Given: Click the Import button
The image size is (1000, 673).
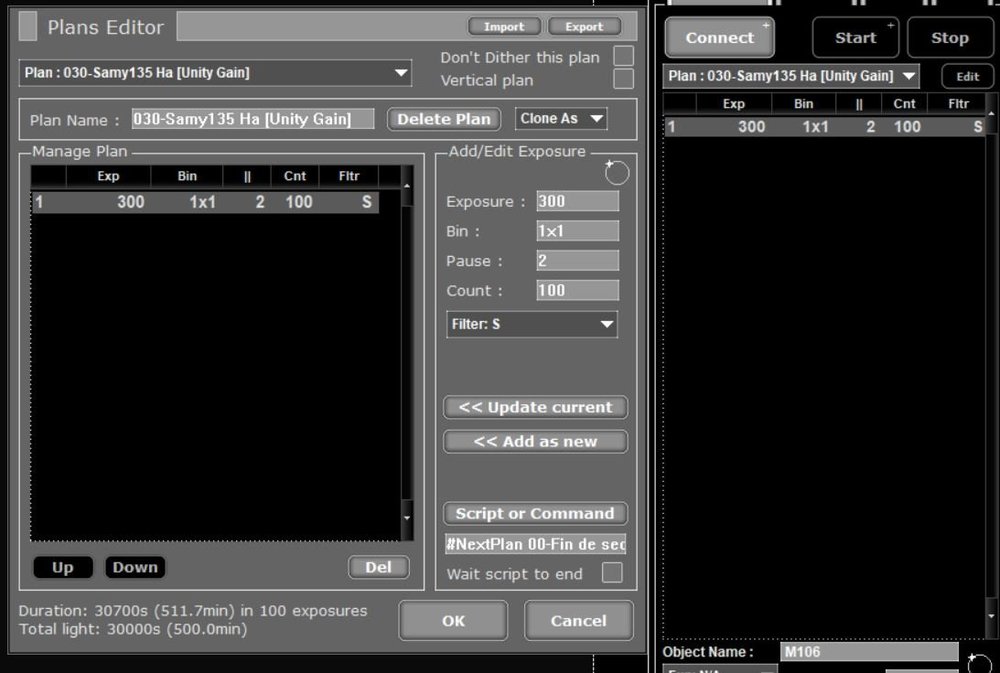Looking at the screenshot, I should [x=504, y=27].
